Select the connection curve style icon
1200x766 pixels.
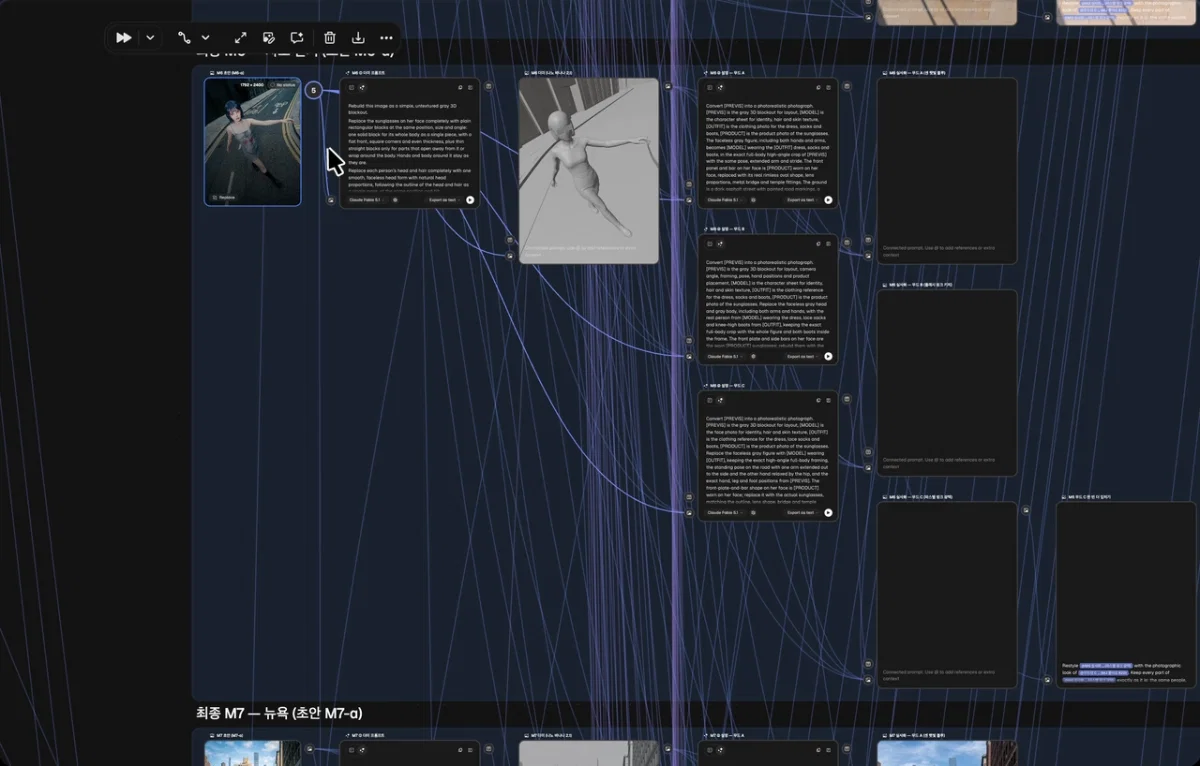[184, 38]
